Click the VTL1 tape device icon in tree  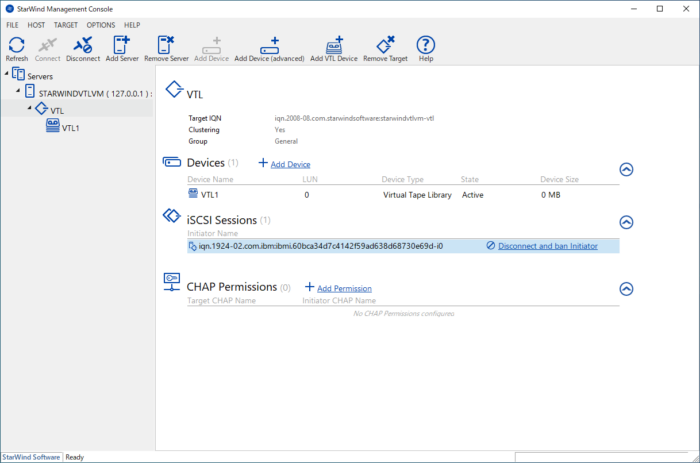(x=53, y=125)
